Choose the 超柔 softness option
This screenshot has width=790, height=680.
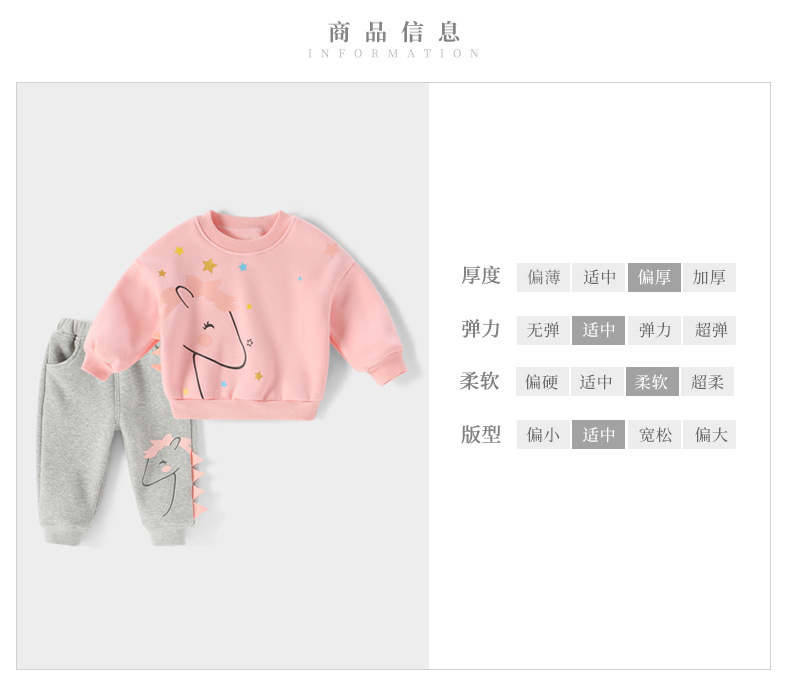click(x=707, y=382)
